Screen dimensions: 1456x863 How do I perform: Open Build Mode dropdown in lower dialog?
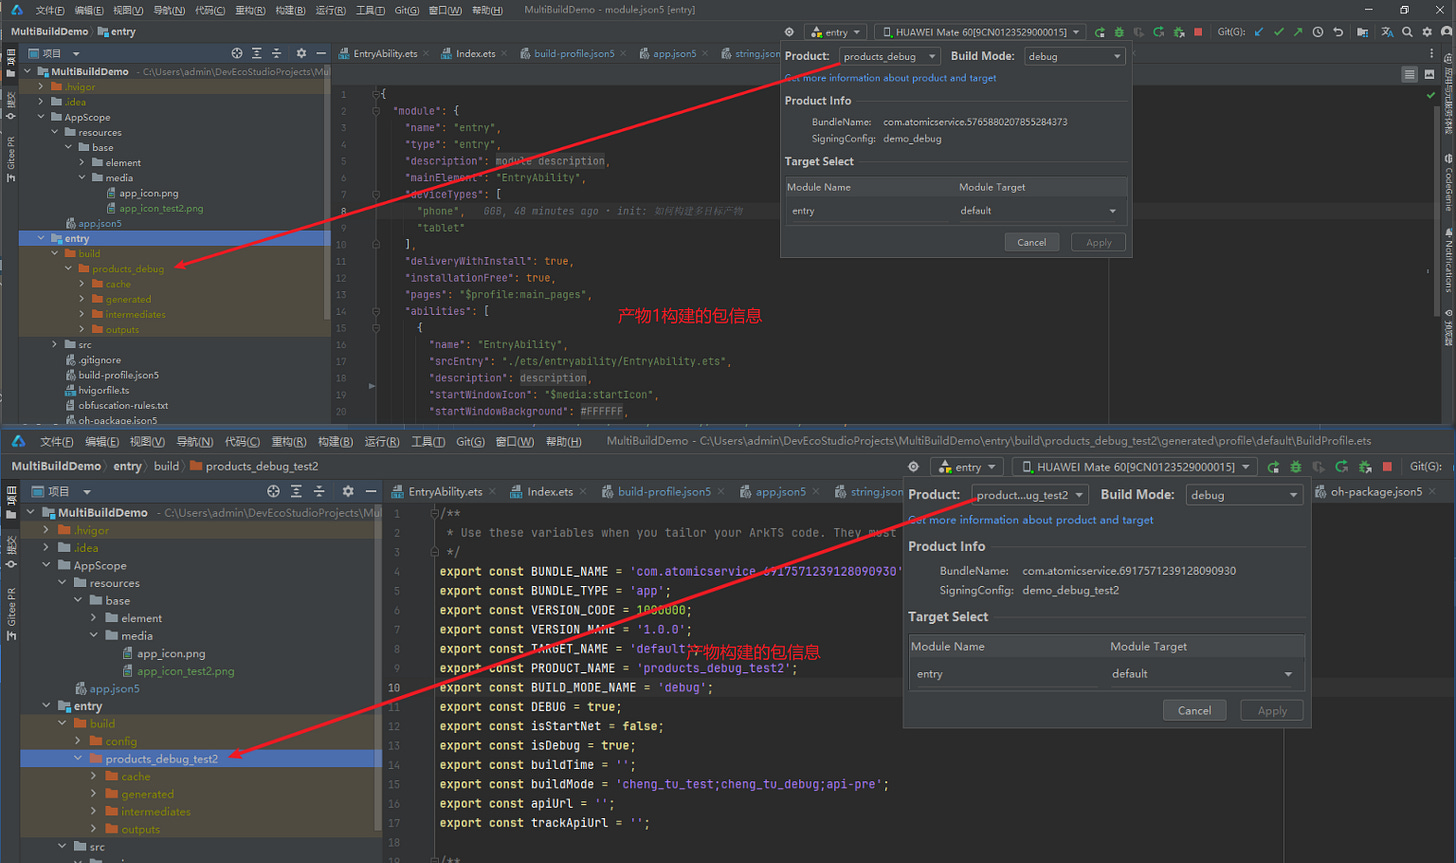click(x=1245, y=495)
